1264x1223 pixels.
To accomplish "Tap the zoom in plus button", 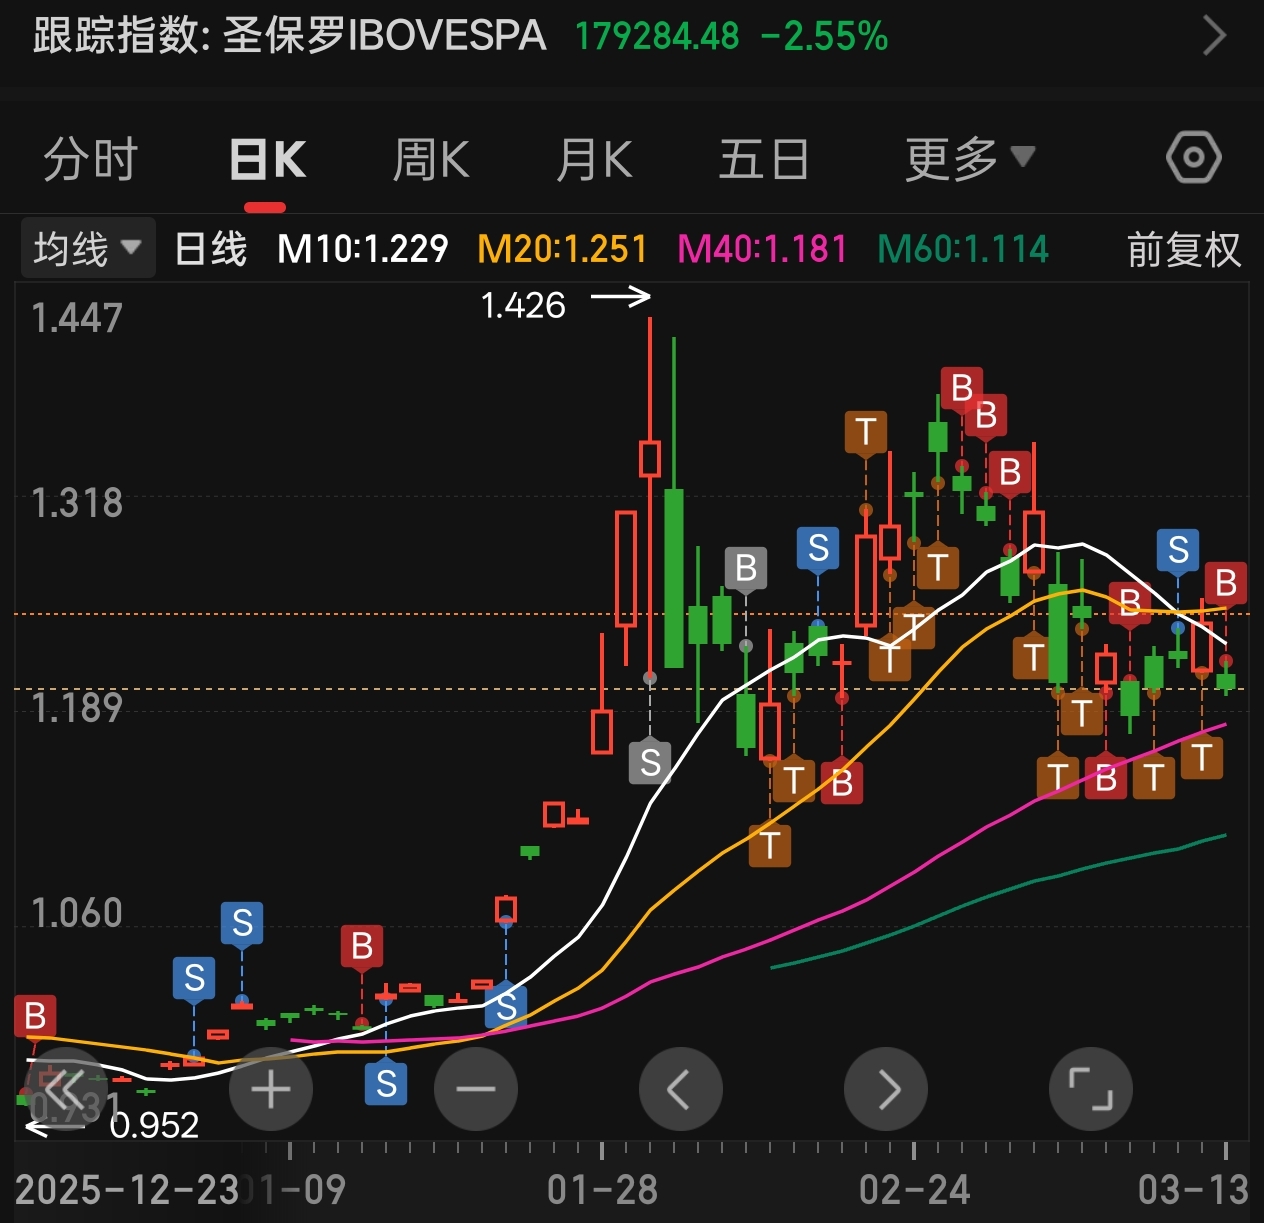I will click(x=271, y=1089).
